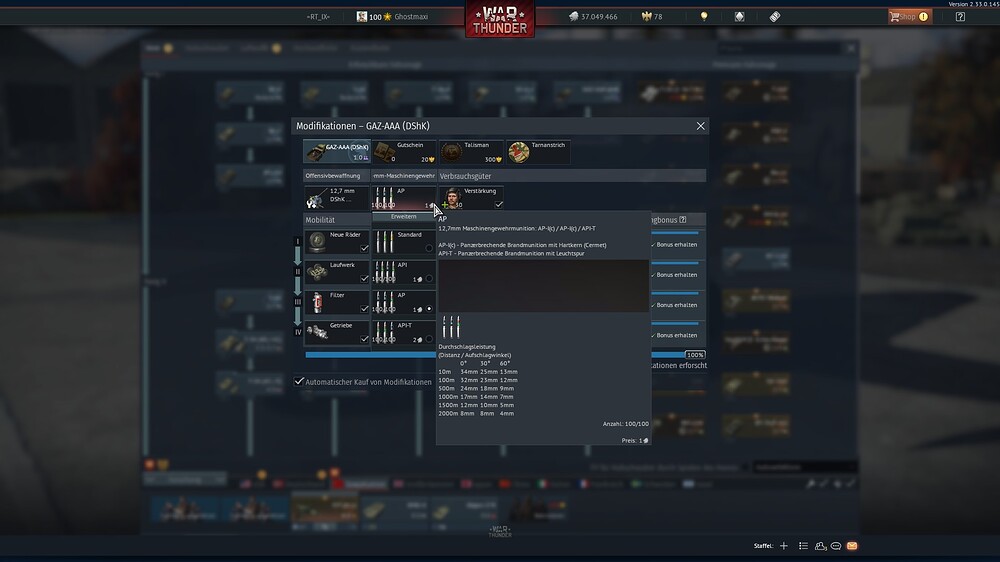Close the Modifikationen dialog
The image size is (1000, 562).
[700, 126]
